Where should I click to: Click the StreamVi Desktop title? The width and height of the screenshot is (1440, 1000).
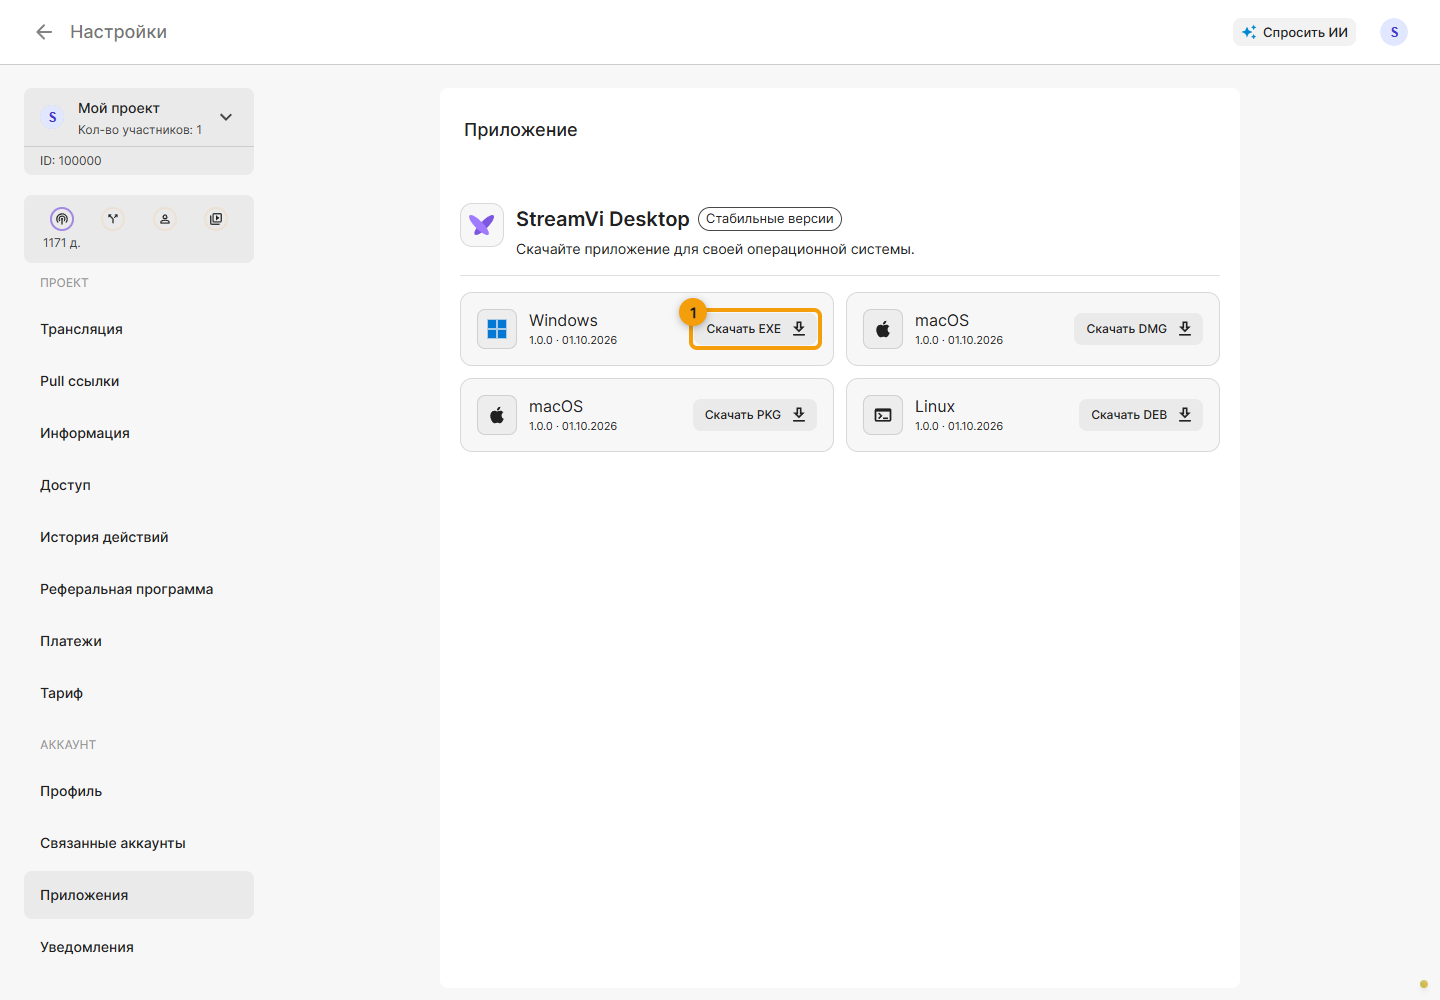click(x=603, y=219)
